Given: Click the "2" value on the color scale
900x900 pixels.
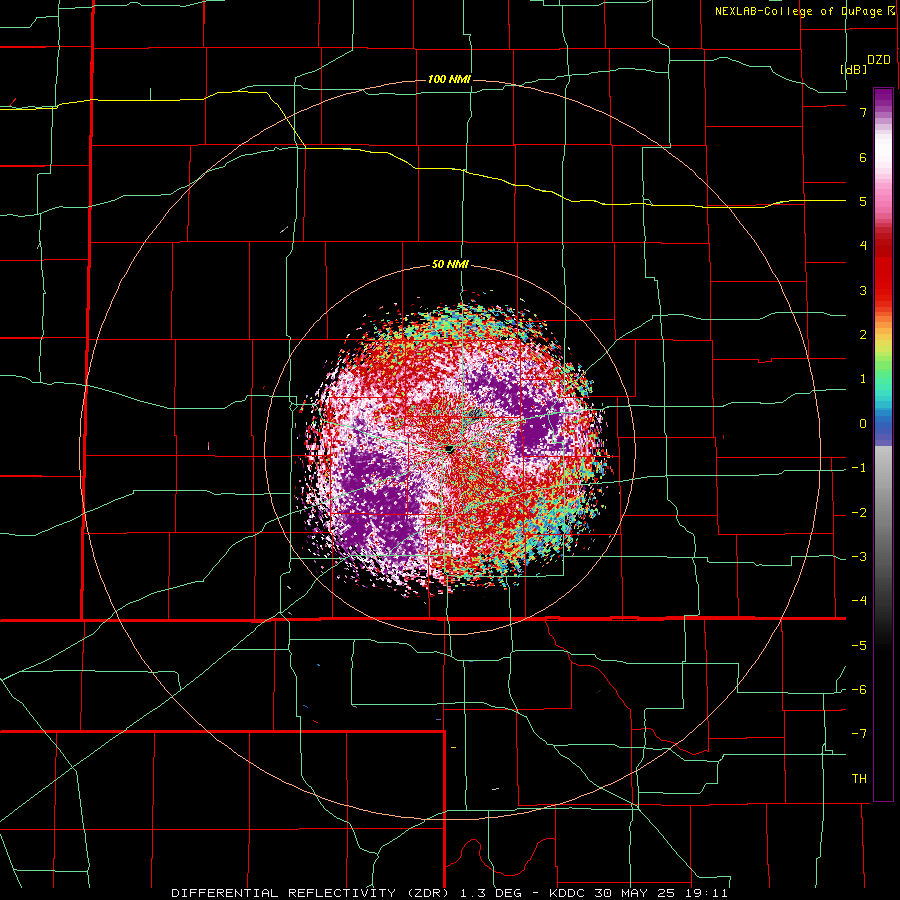Looking at the screenshot, I should [x=863, y=335].
